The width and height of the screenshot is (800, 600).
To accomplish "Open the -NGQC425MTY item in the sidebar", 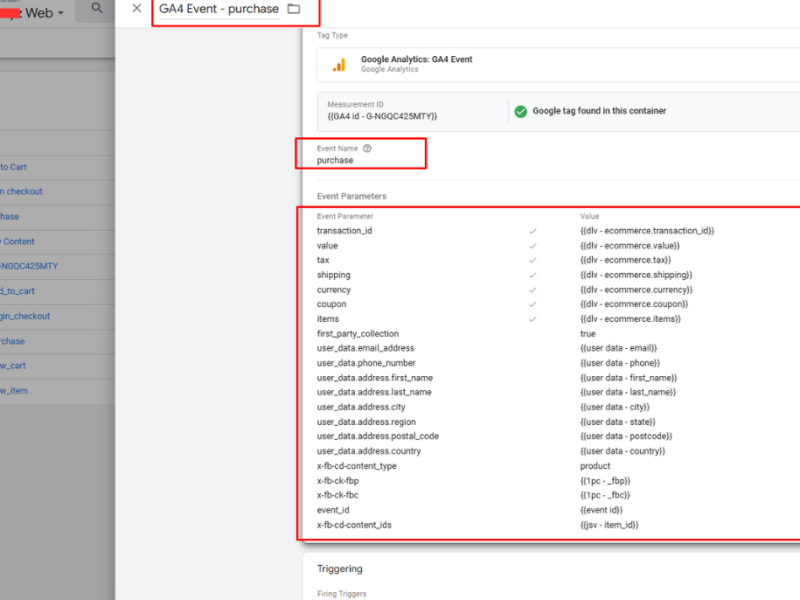I will [29, 266].
